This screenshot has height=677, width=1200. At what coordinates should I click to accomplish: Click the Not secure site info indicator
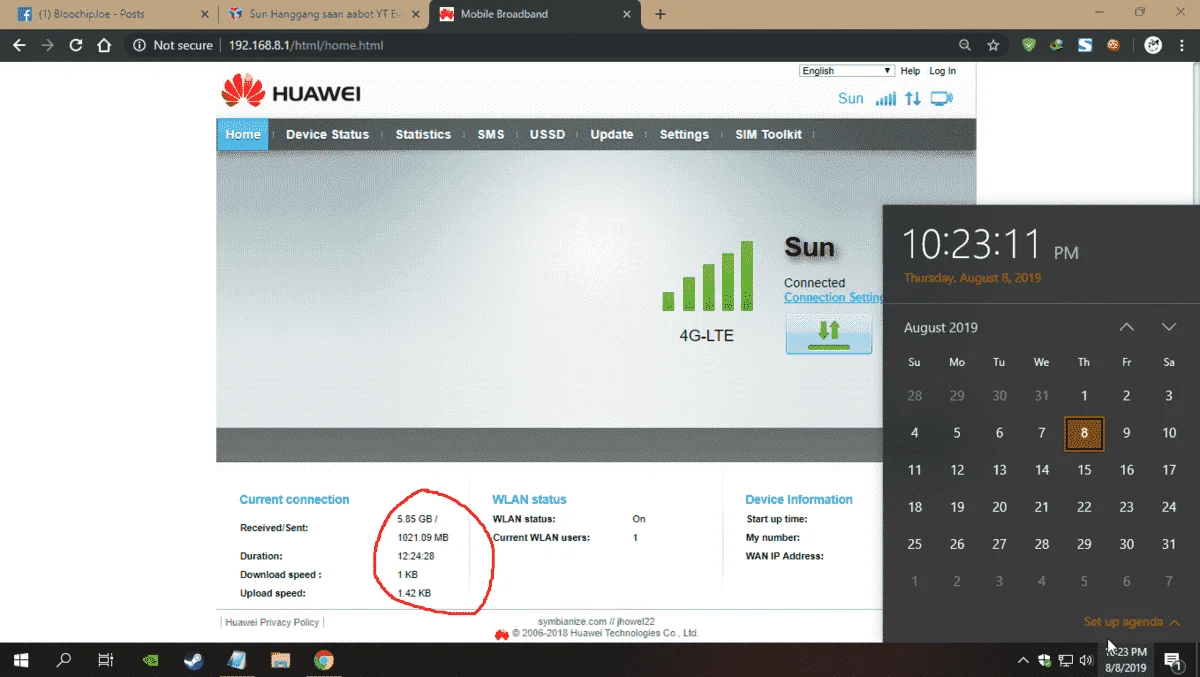click(x=173, y=45)
